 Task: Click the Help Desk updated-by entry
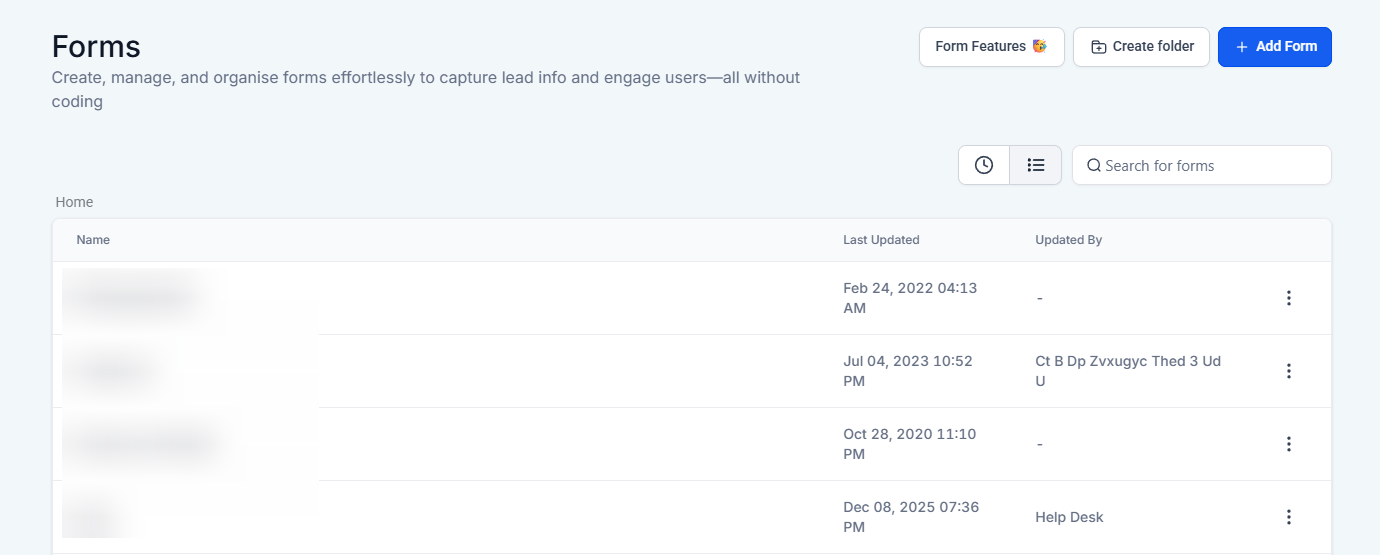click(x=1069, y=517)
